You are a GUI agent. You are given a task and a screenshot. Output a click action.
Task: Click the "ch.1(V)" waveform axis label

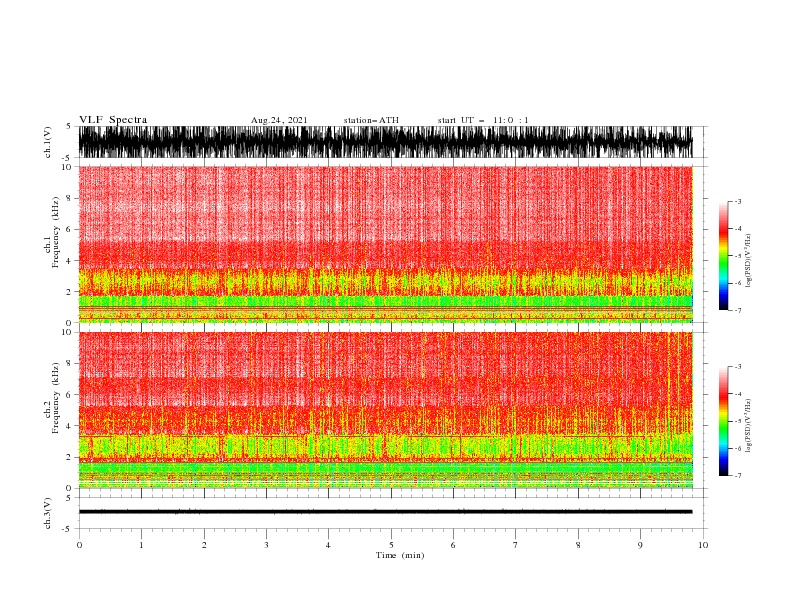48,142
